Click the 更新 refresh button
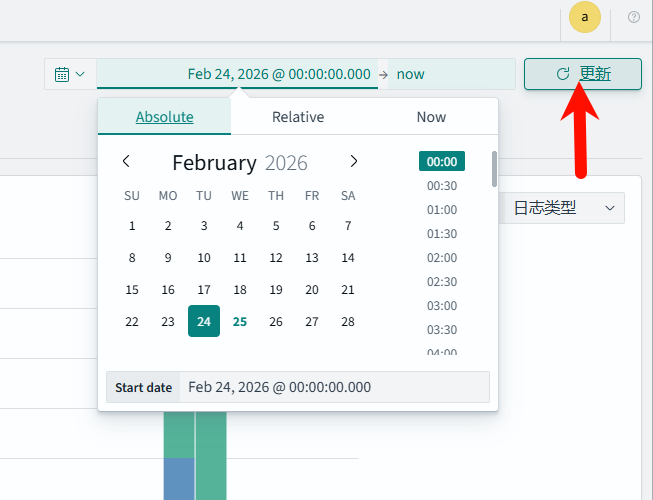 click(x=583, y=74)
